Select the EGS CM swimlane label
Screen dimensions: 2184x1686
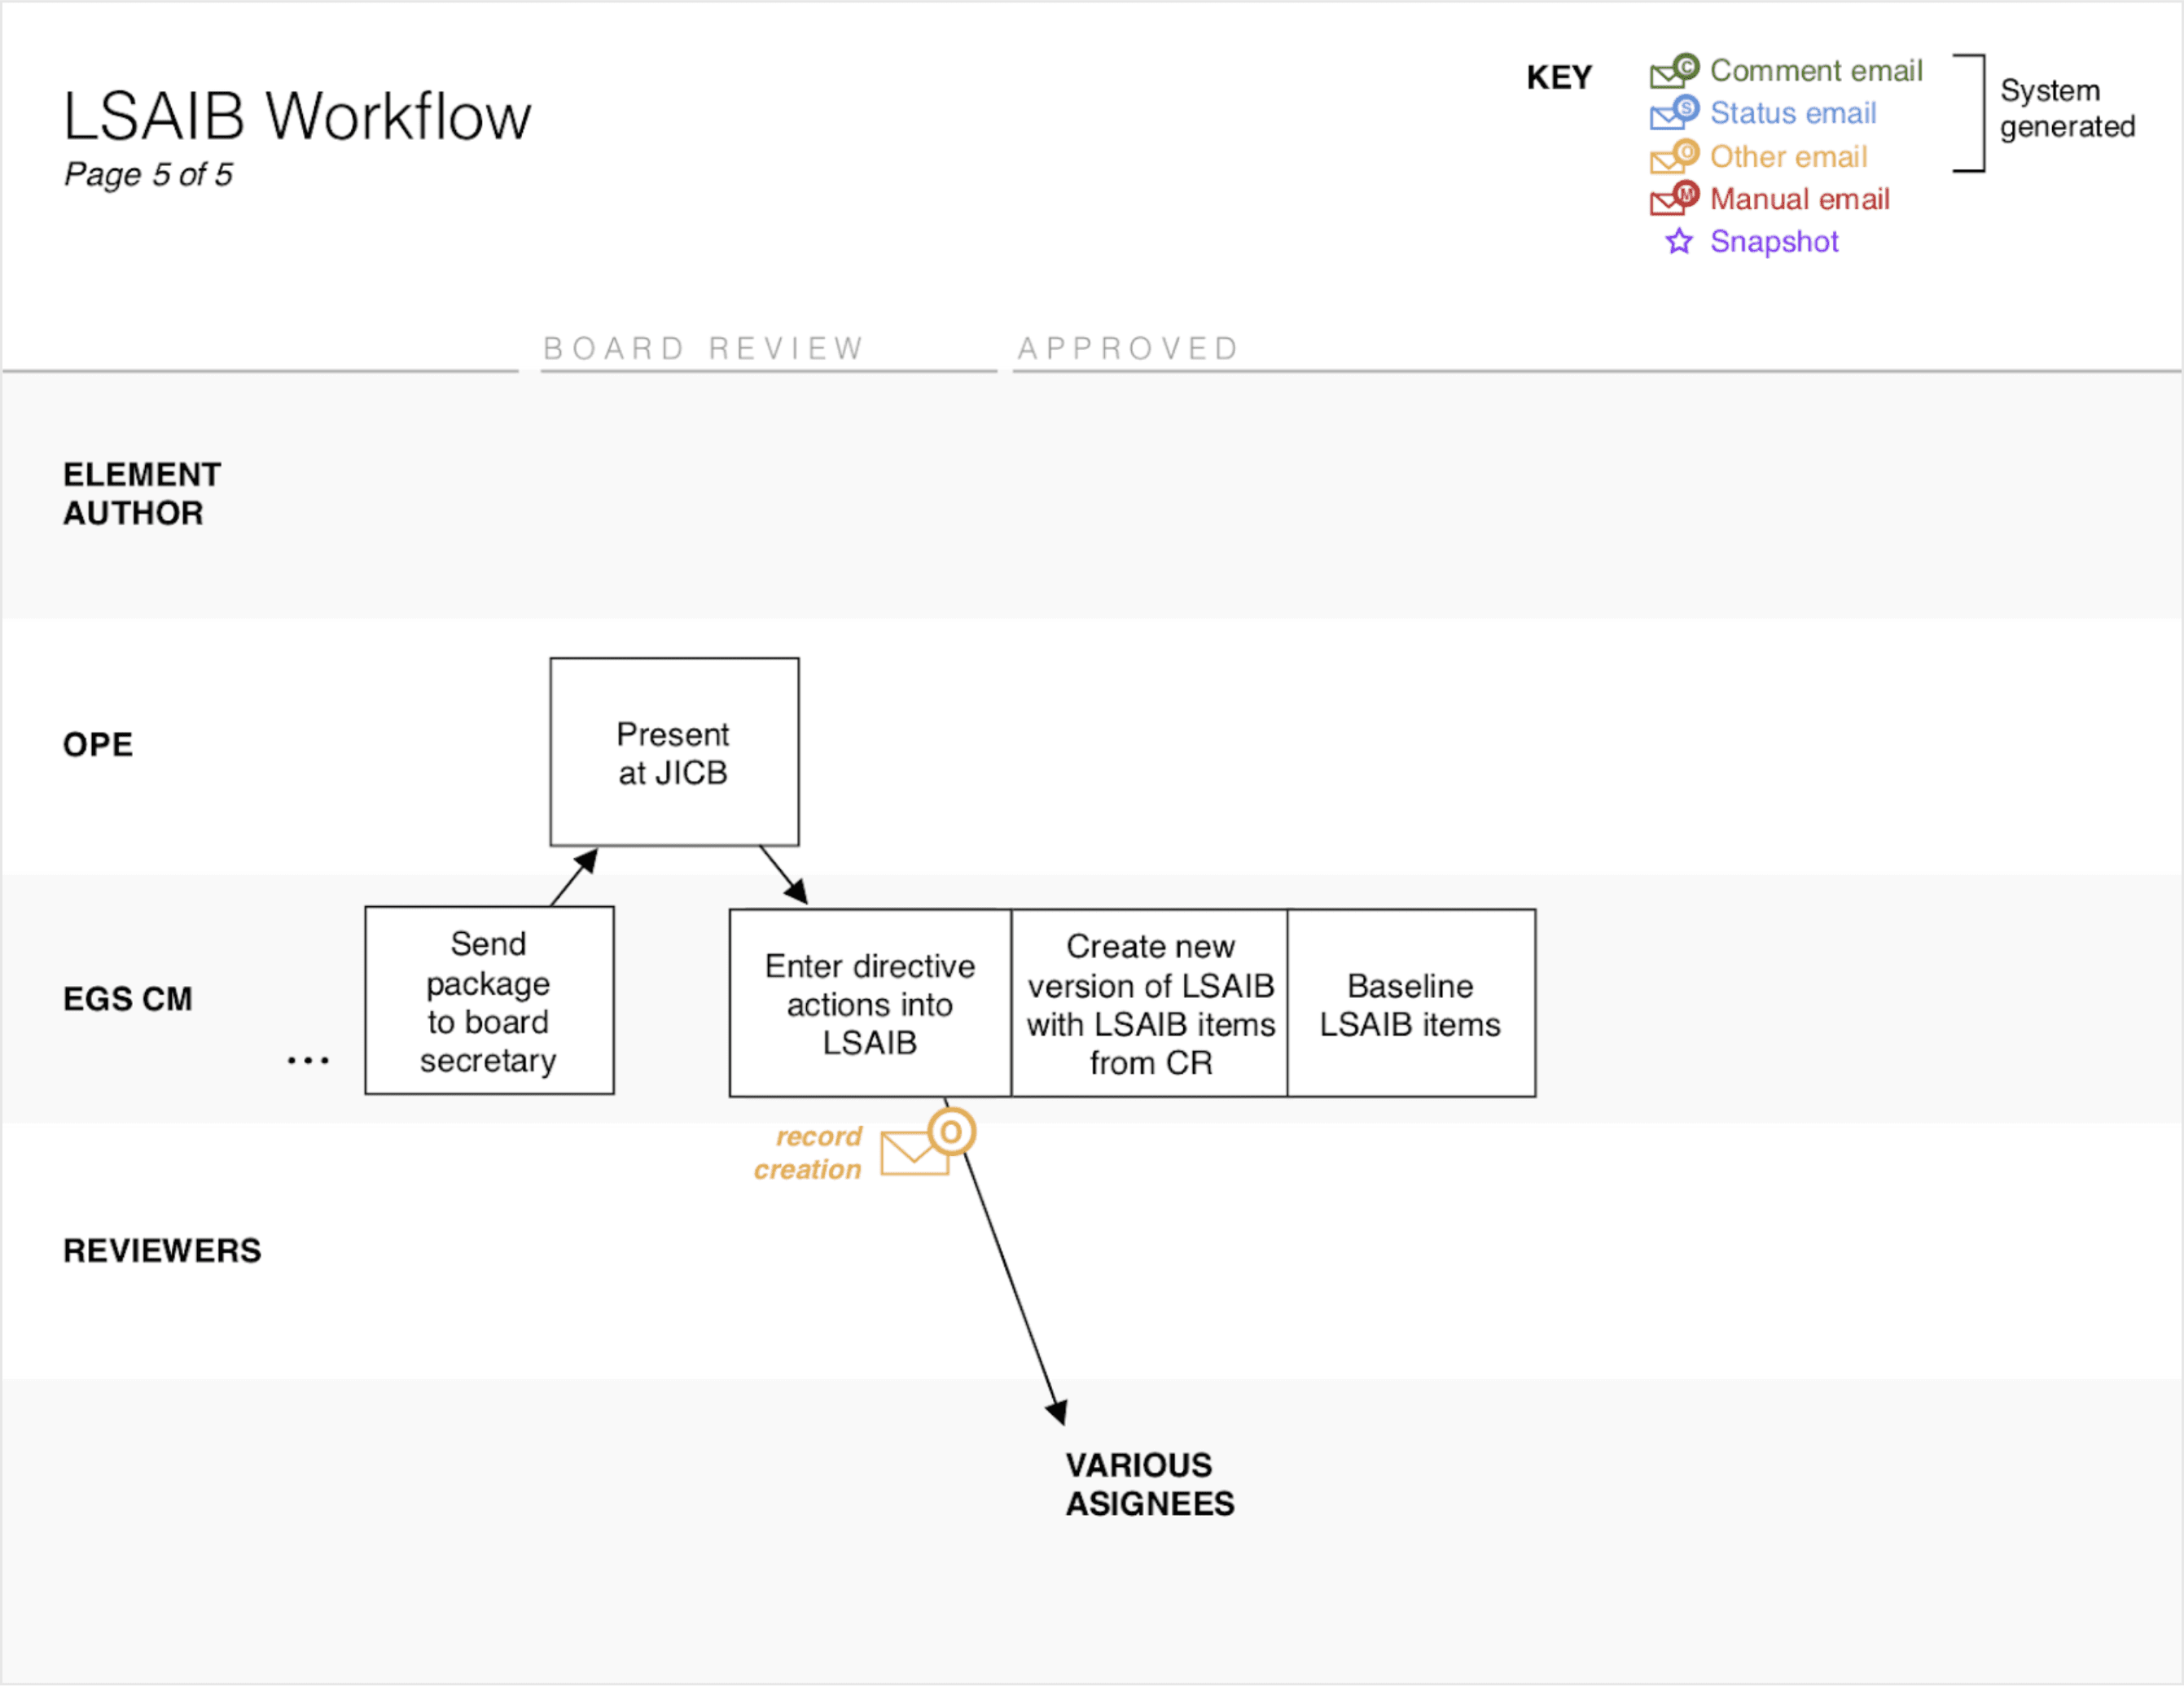coord(127,998)
